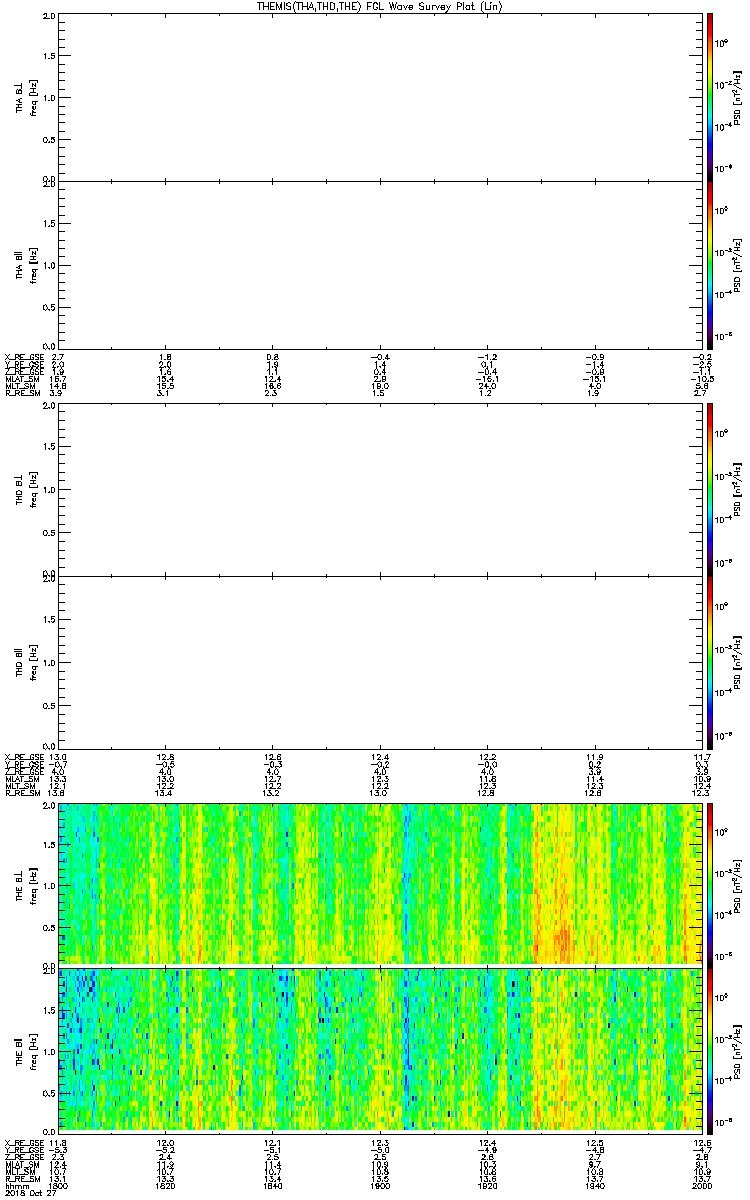Click the 1920 time tick label
Image resolution: width=750 pixels, height=1200 pixels.
[487, 1184]
